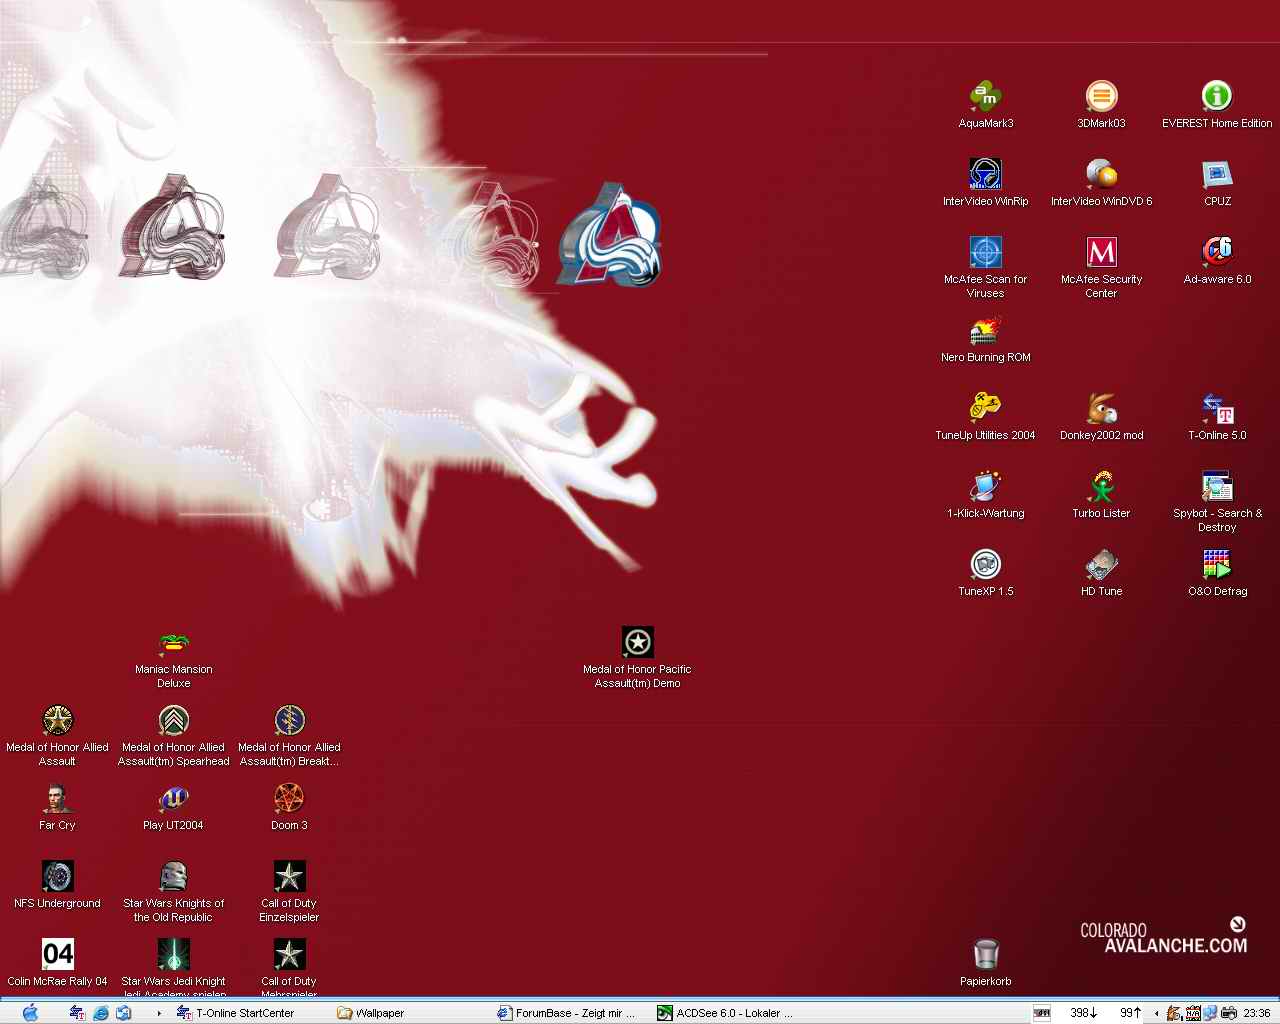Image resolution: width=1280 pixels, height=1024 pixels.
Task: Select Medal of Honor Allied Assault icon
Action: pos(57,720)
